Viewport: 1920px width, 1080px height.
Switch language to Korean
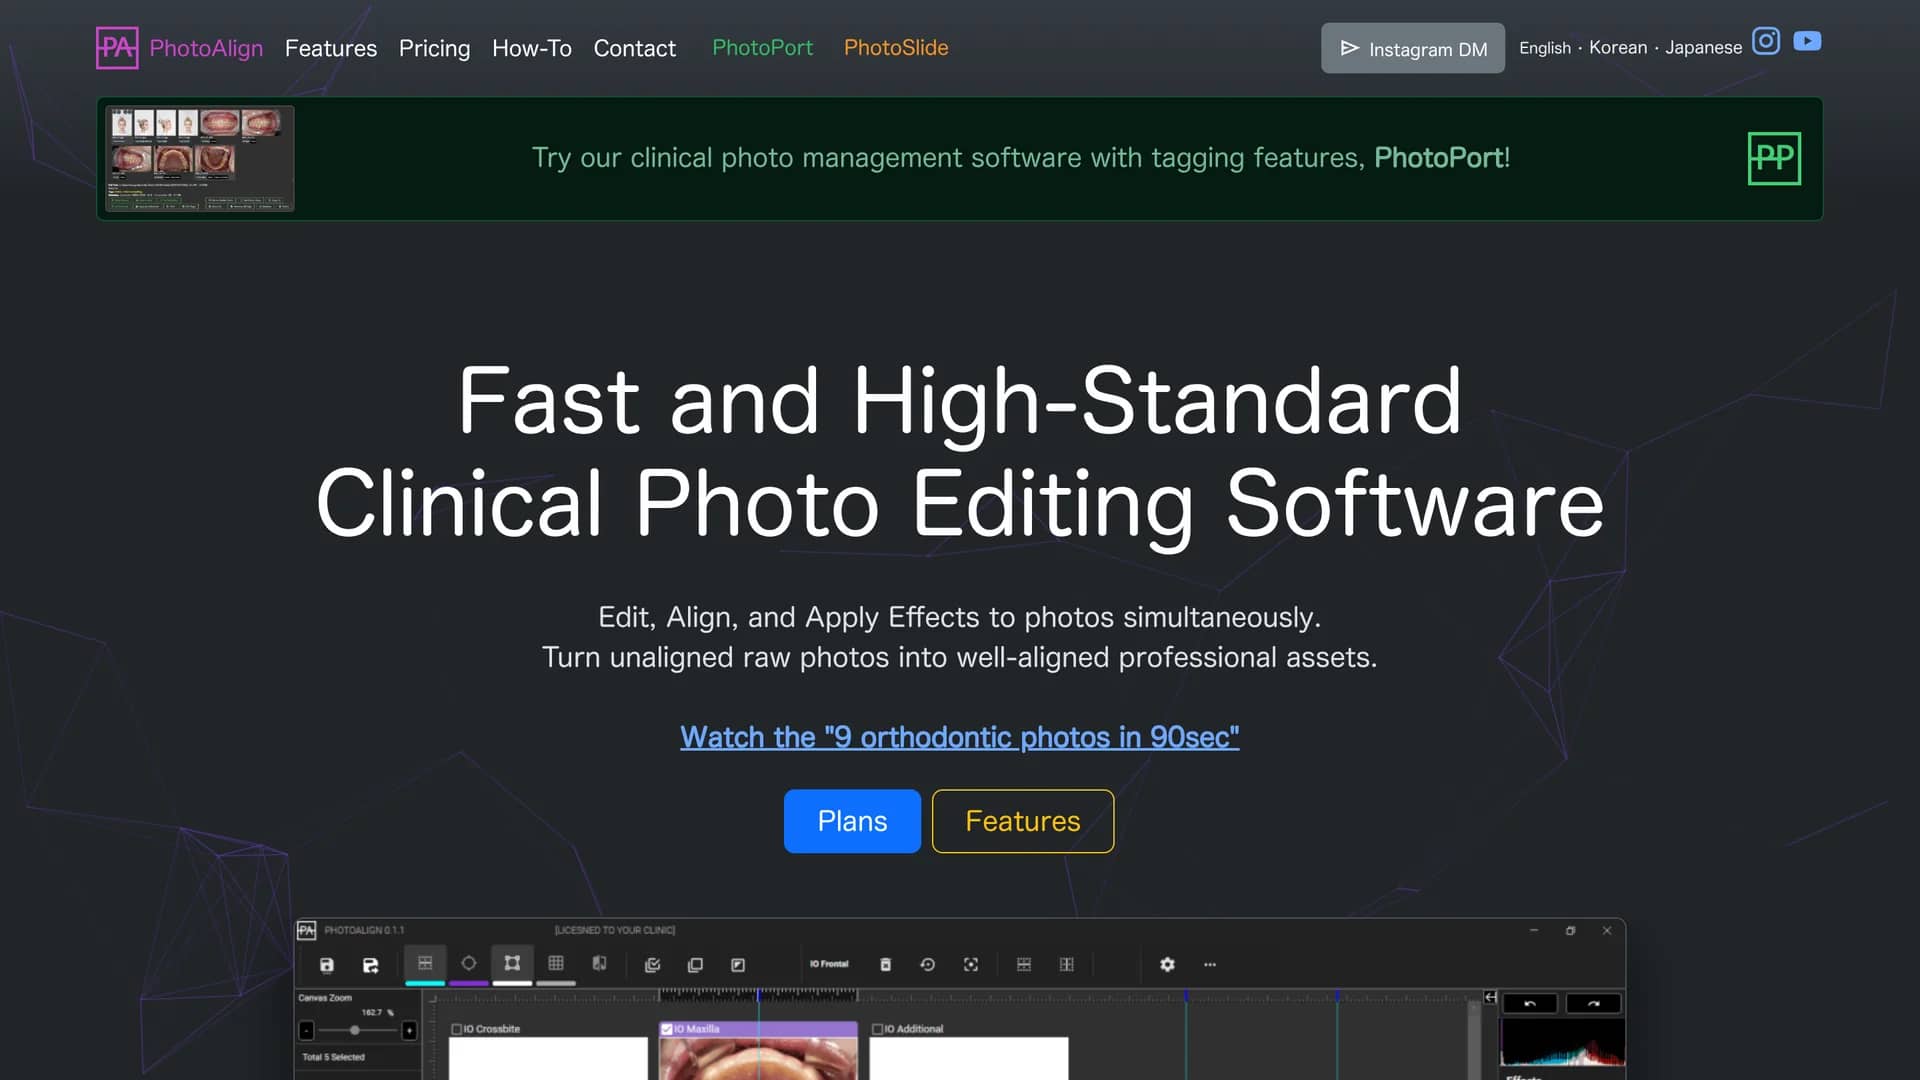pos(1618,47)
